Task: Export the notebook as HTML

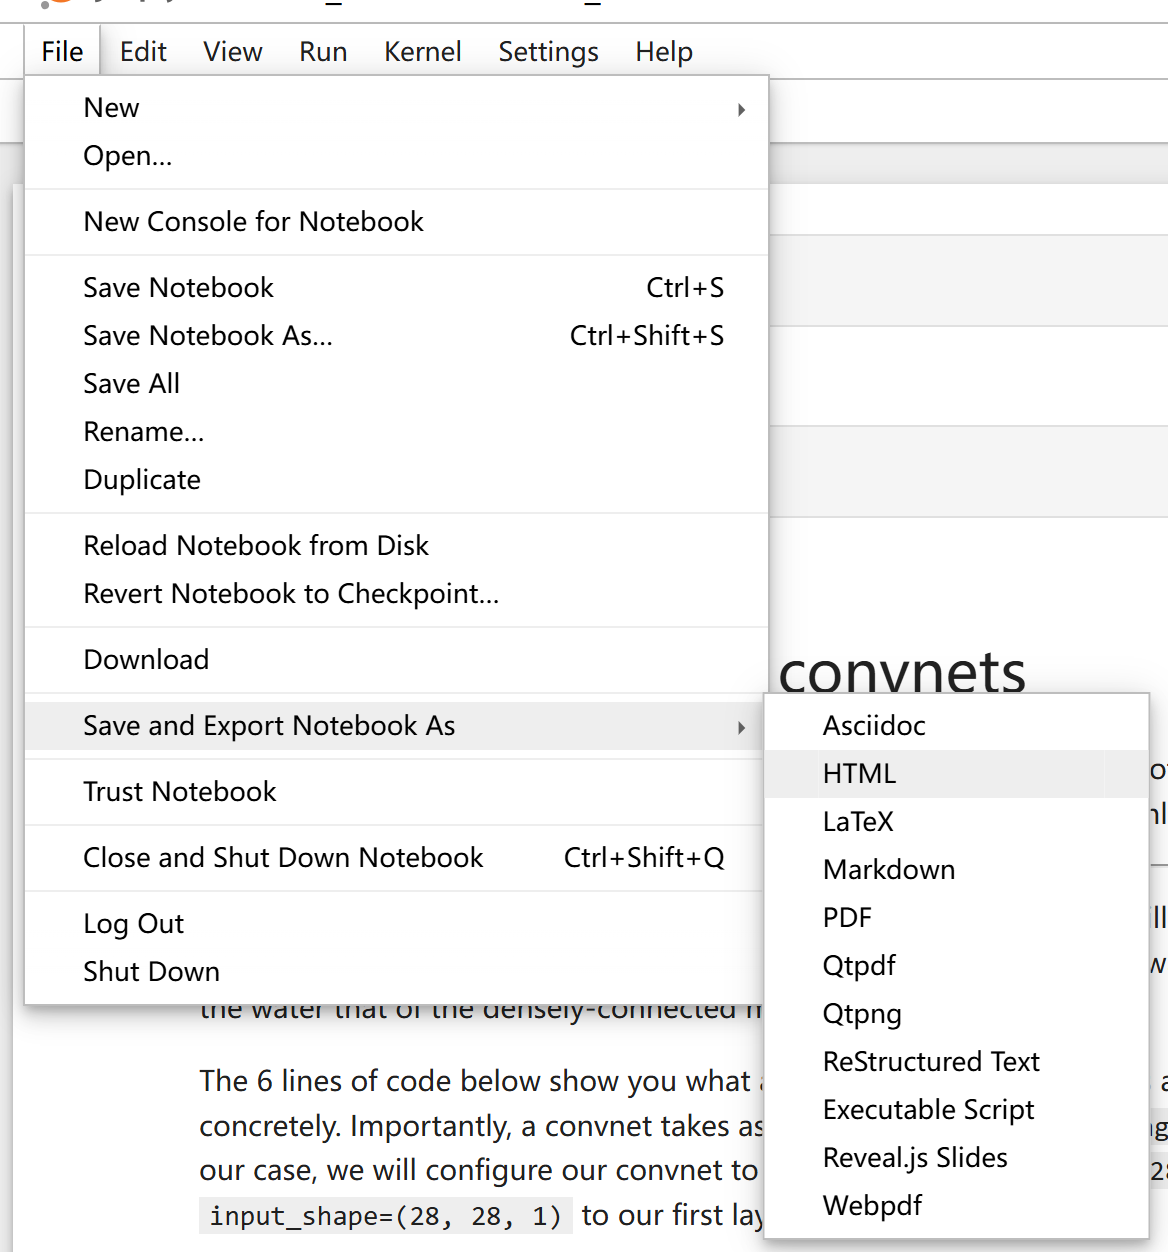Action: [858, 773]
